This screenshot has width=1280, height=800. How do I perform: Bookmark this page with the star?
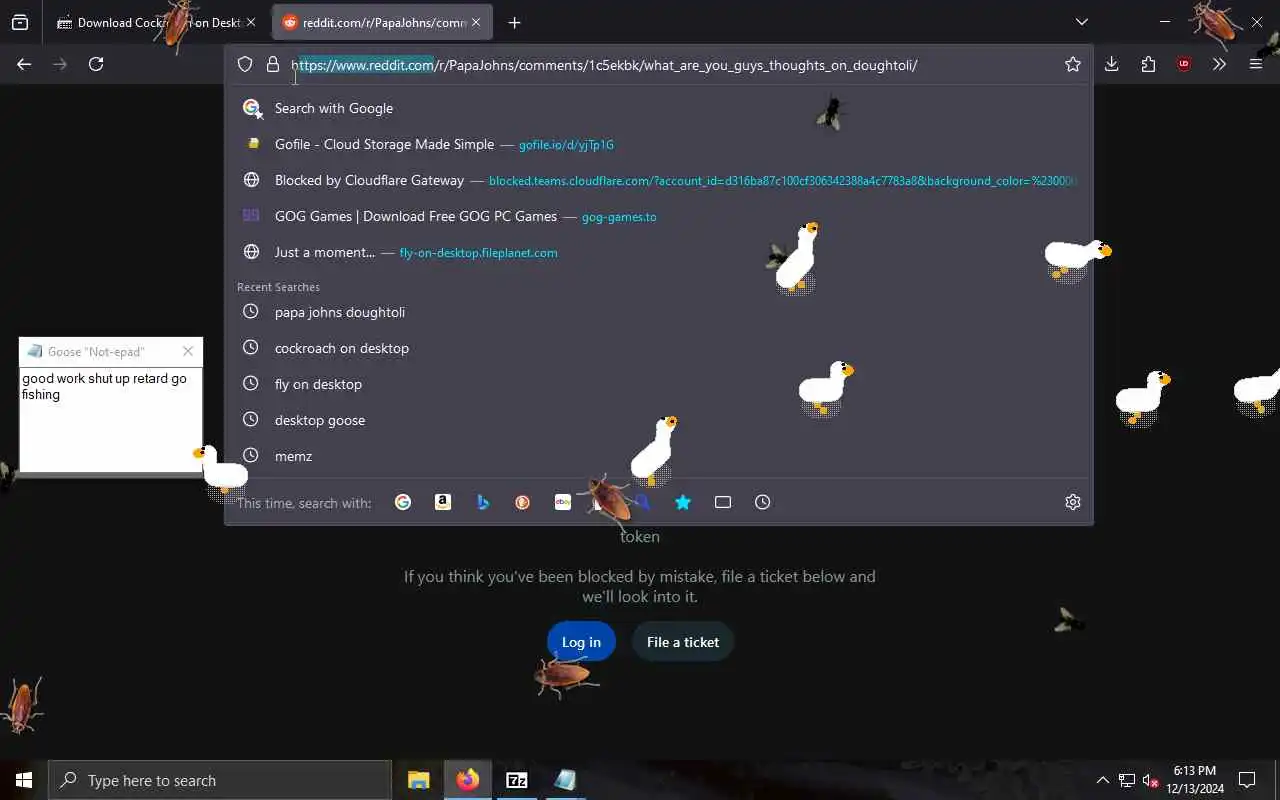point(1073,64)
